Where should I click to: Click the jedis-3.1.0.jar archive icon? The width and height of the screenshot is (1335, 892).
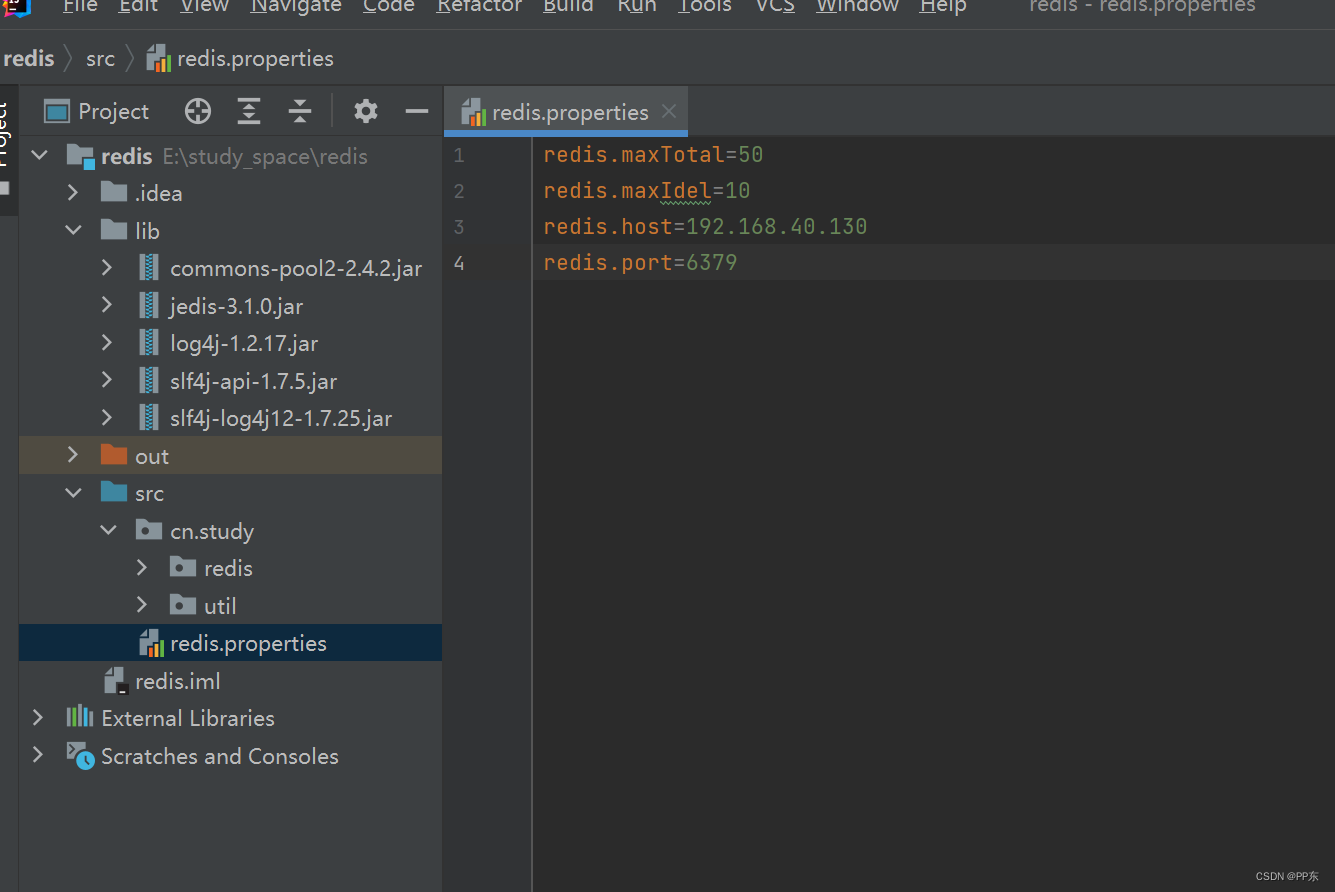(149, 306)
